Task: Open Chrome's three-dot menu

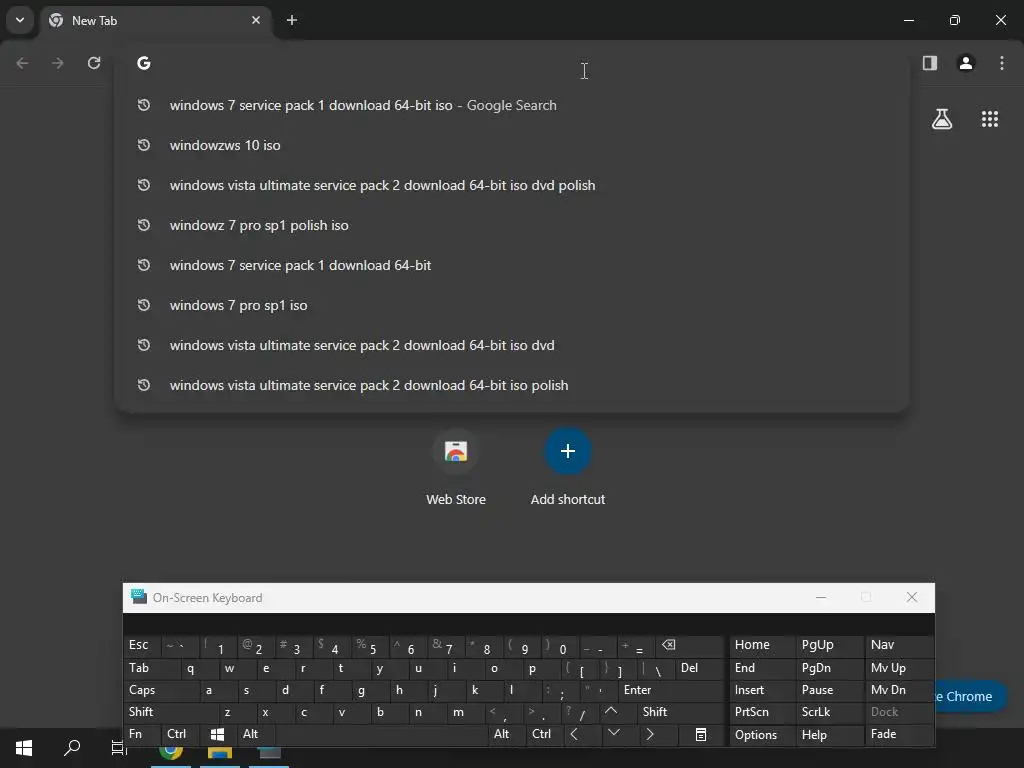Action: pos(1002,63)
